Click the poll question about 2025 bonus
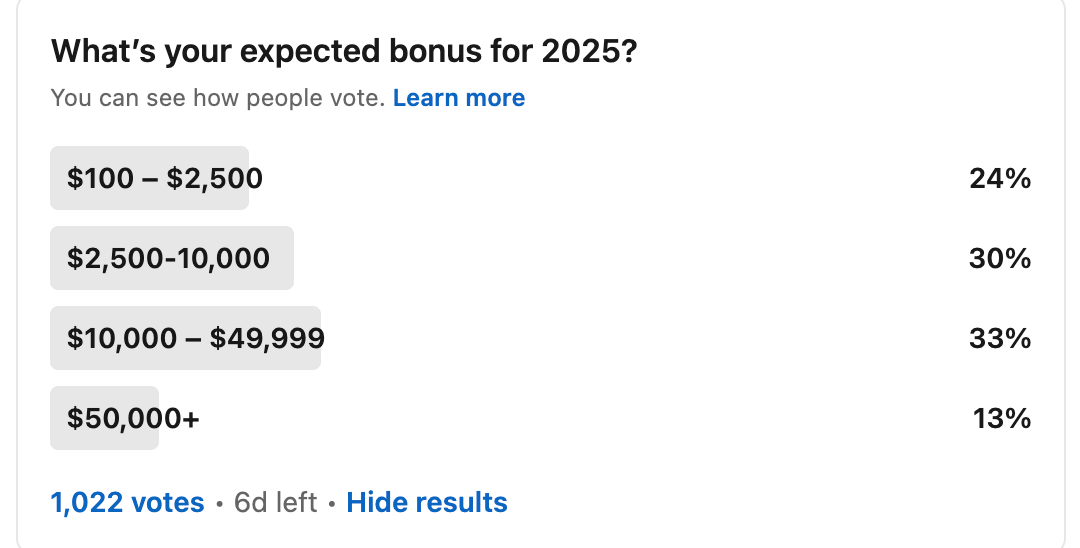Image resolution: width=1080 pixels, height=548 pixels. 344,51
